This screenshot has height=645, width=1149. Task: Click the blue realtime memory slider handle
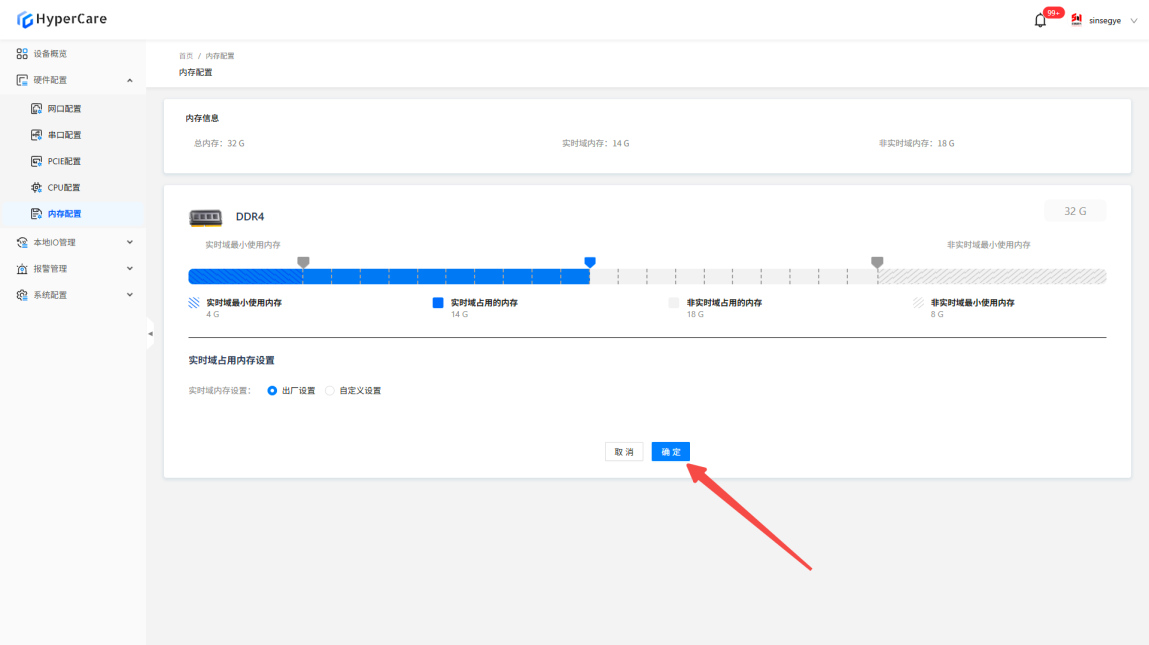[x=590, y=262]
